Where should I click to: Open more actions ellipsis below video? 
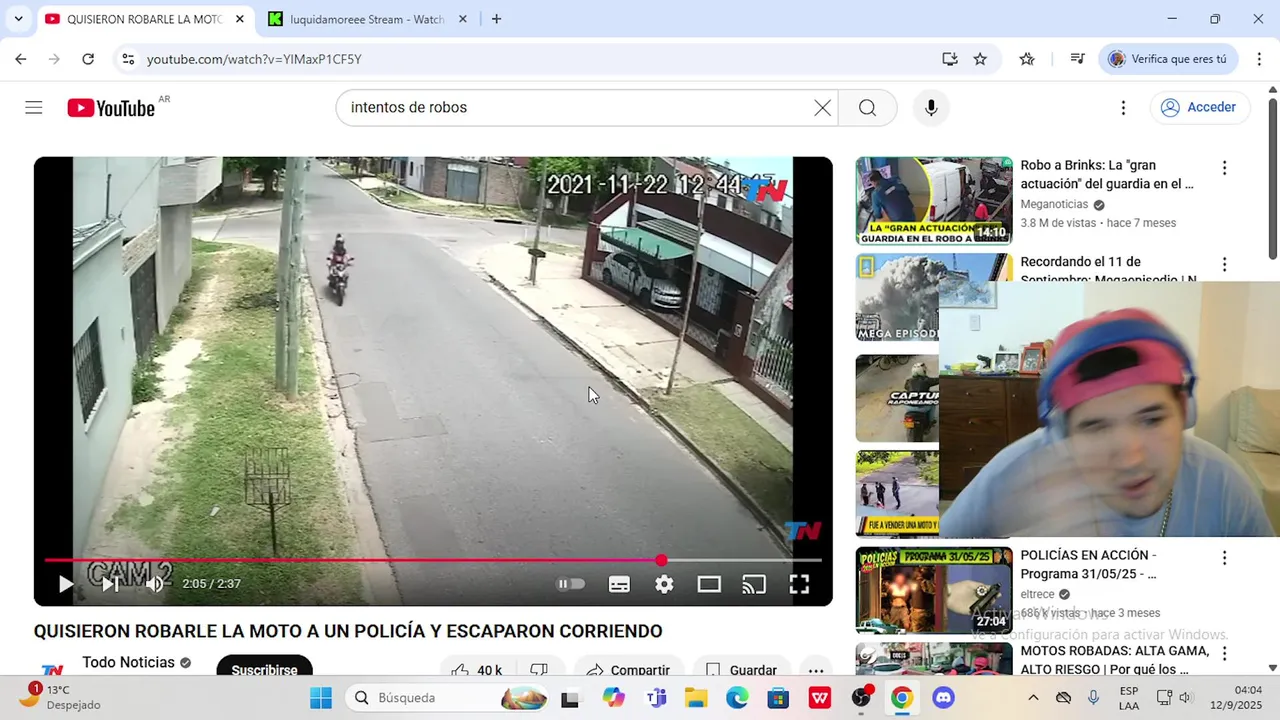tap(816, 669)
